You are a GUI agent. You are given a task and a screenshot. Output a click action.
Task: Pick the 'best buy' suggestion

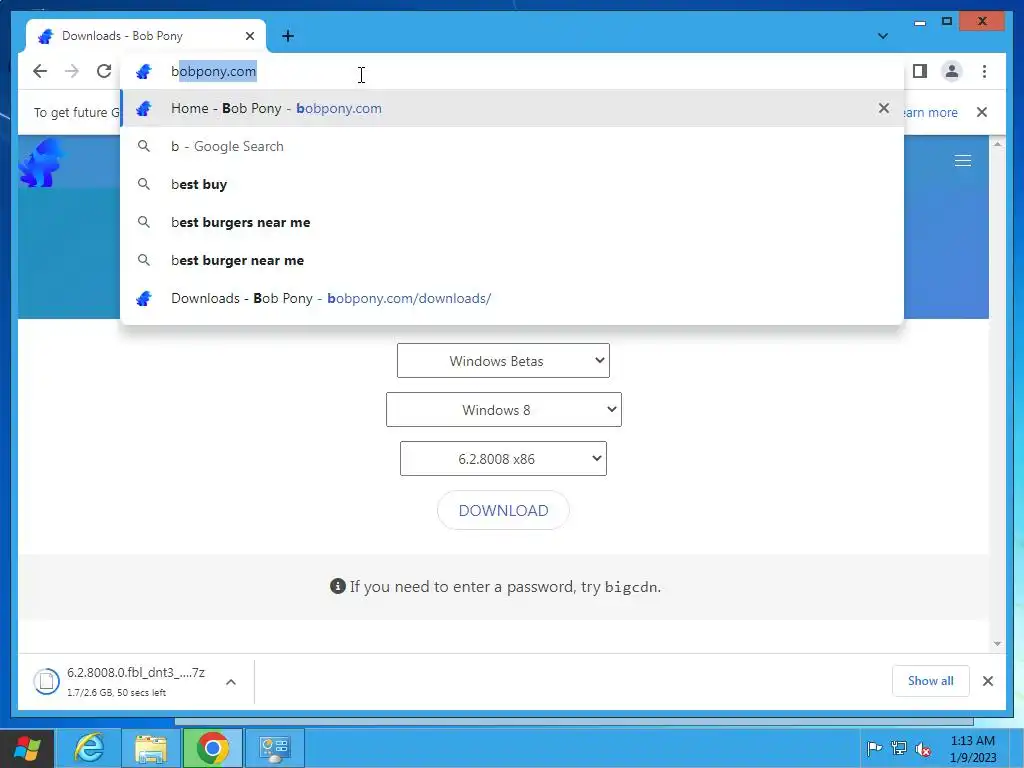coord(512,184)
